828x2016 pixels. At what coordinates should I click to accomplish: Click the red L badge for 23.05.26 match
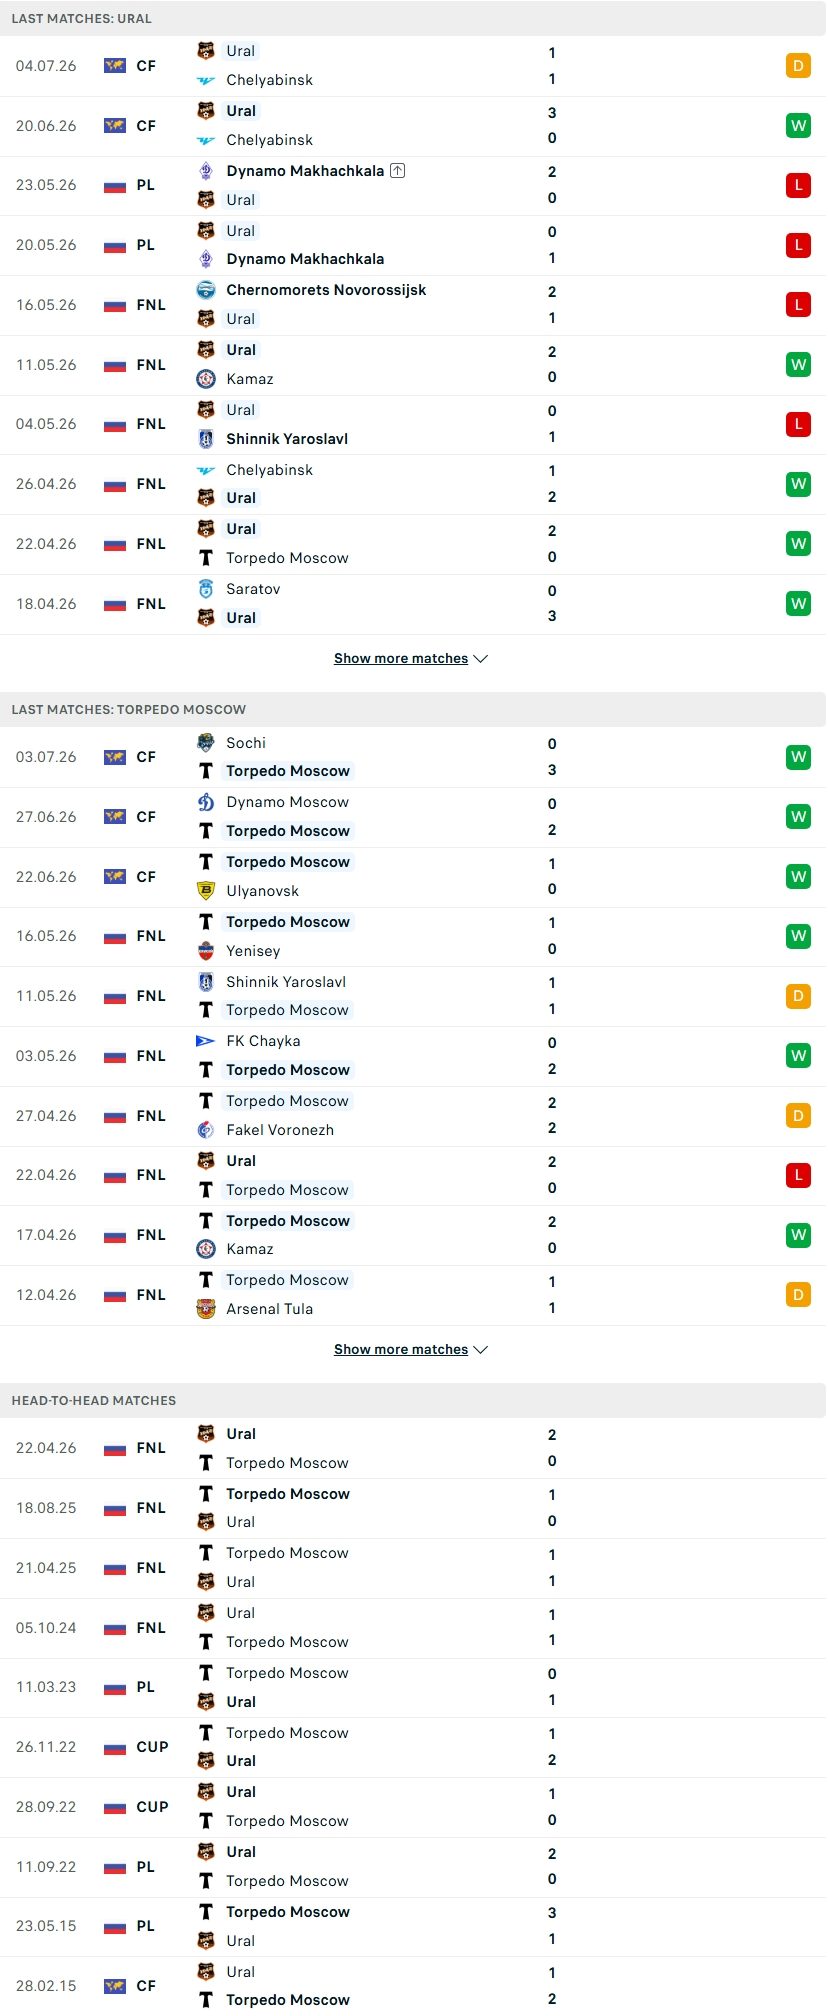click(x=798, y=185)
